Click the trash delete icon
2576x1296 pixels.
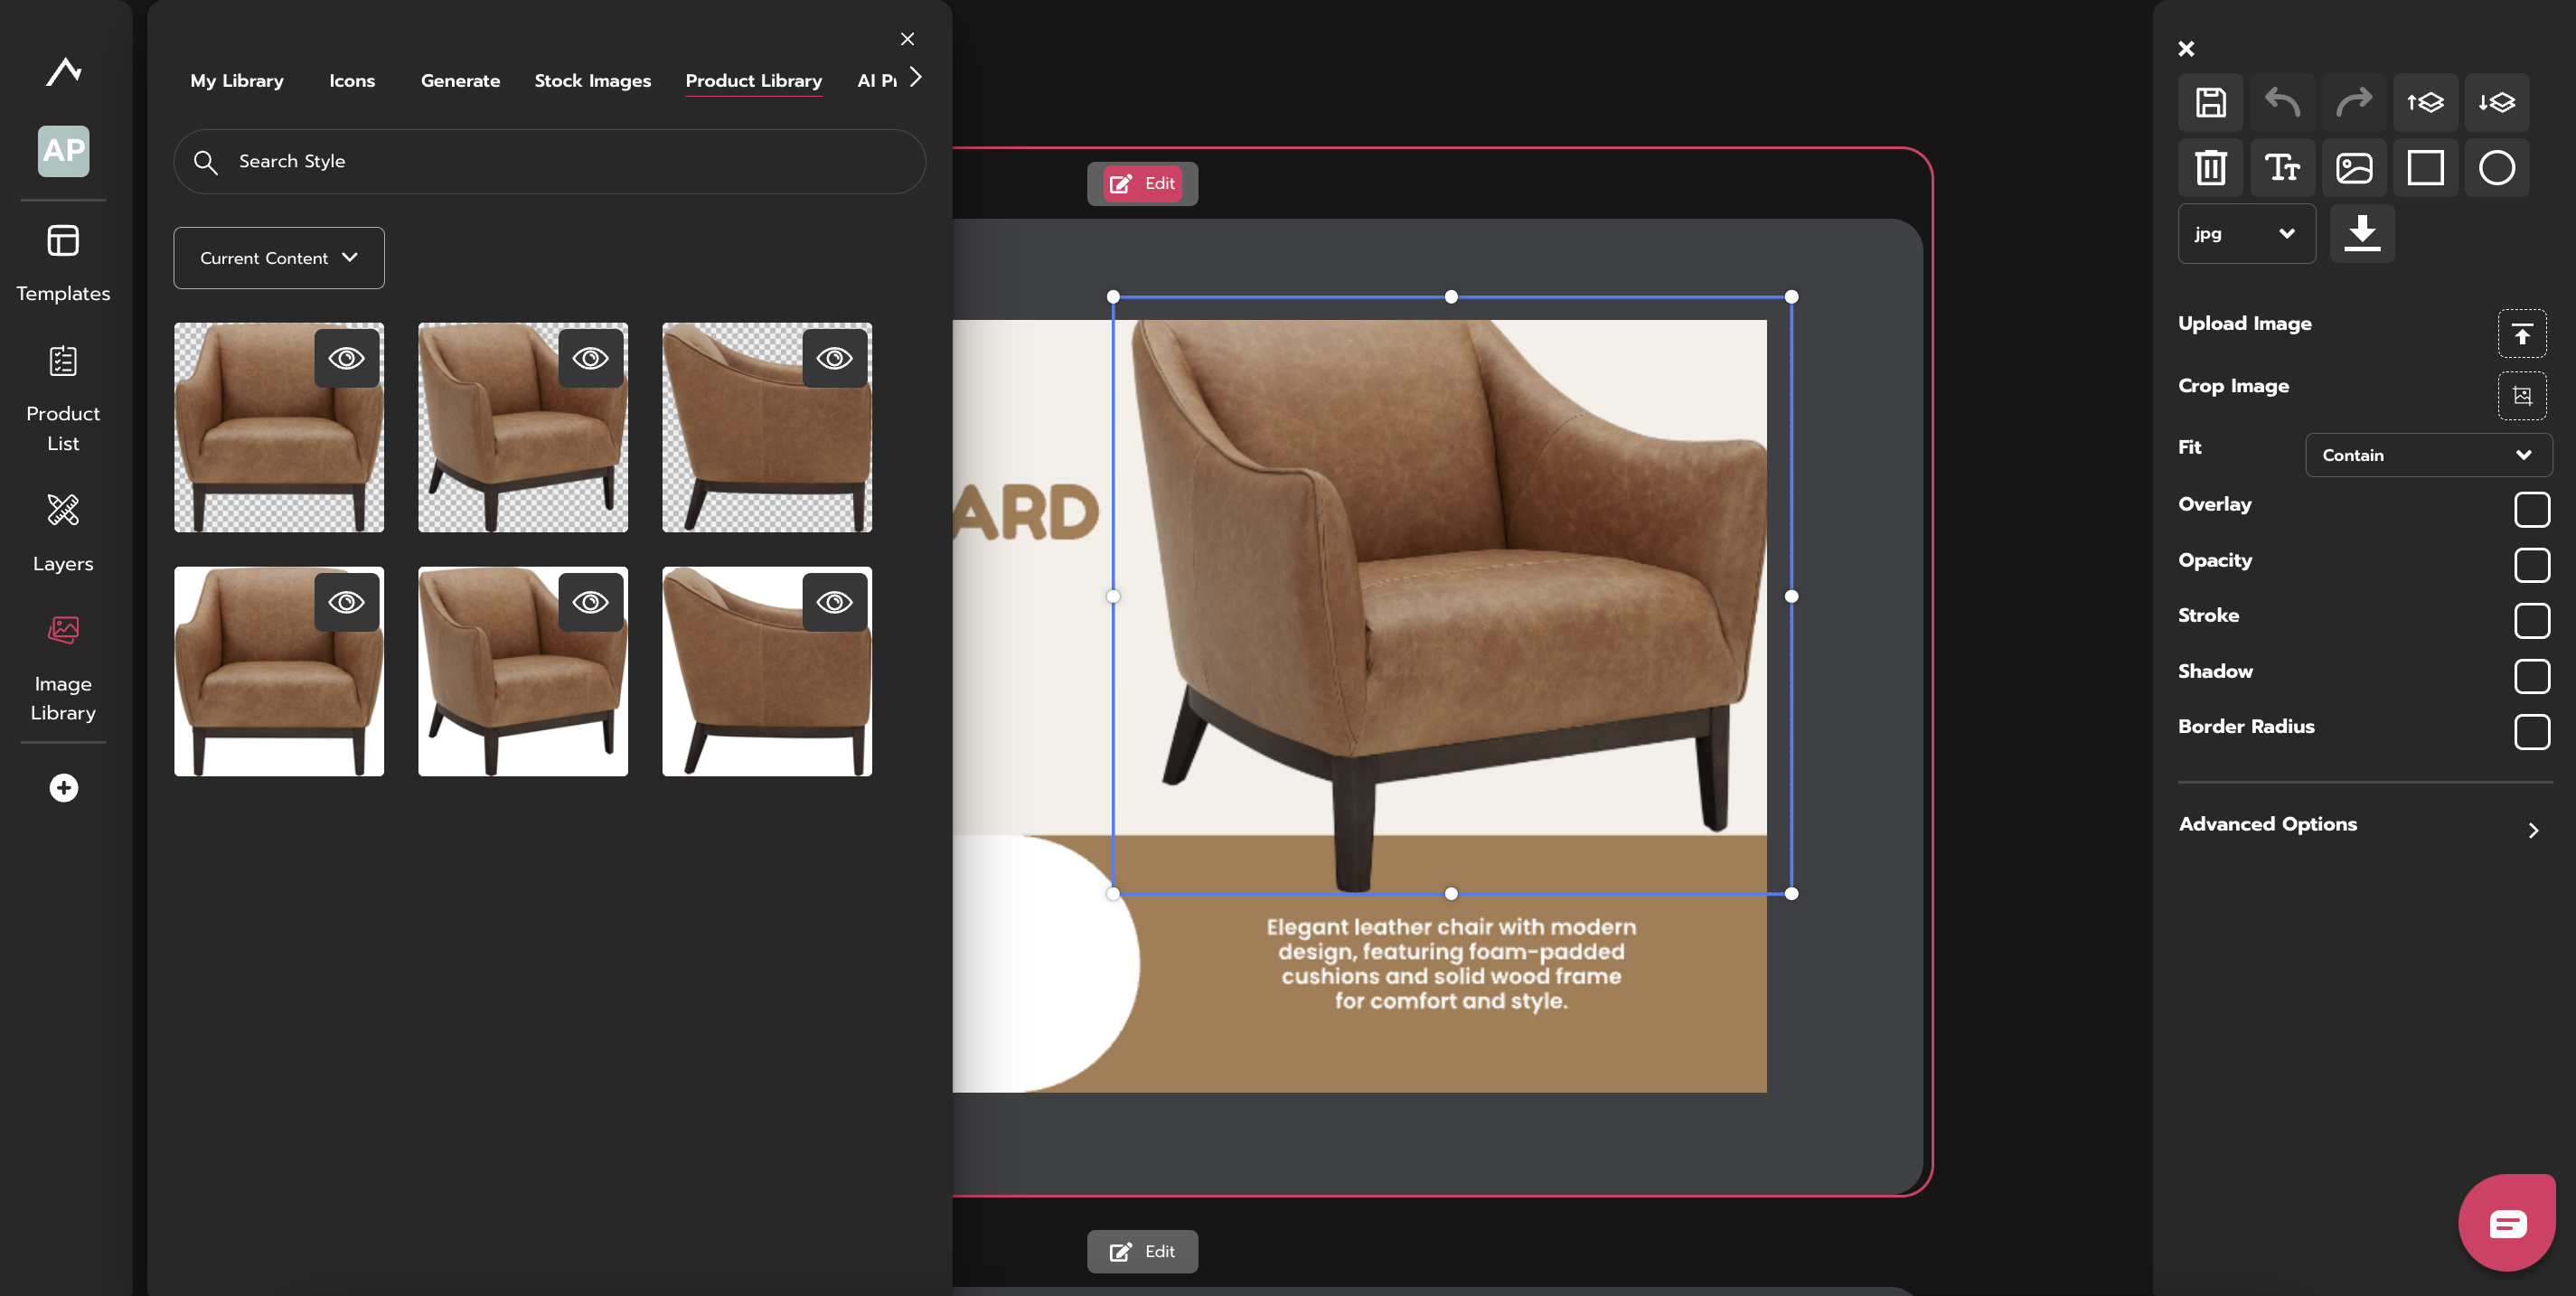pyautogui.click(x=2210, y=167)
